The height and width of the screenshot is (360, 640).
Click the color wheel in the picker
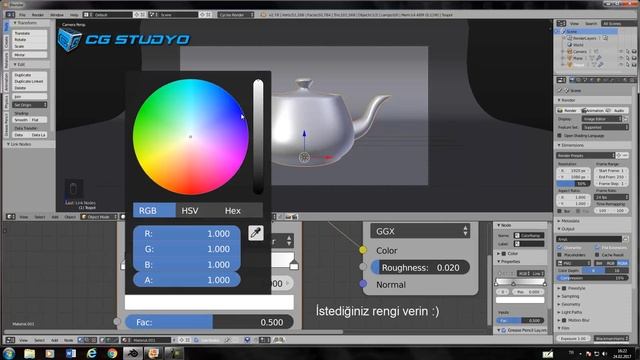(x=191, y=137)
